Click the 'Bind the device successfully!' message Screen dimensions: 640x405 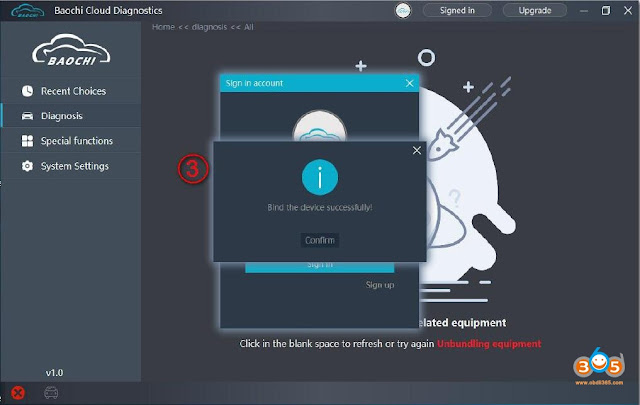tap(320, 207)
